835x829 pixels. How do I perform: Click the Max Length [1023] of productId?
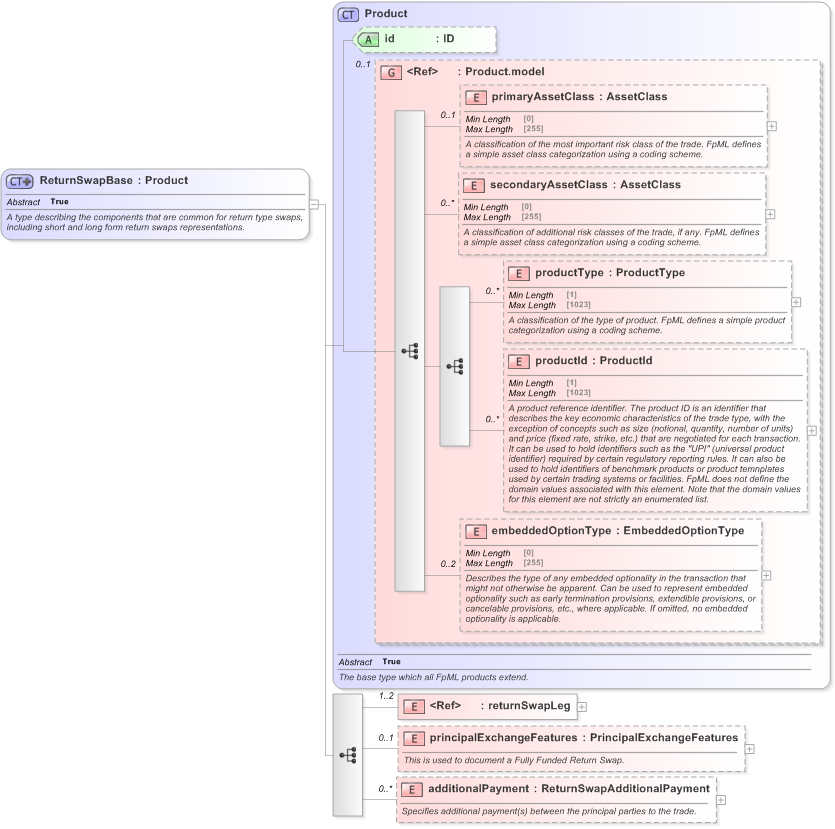pyautogui.click(x=550, y=393)
